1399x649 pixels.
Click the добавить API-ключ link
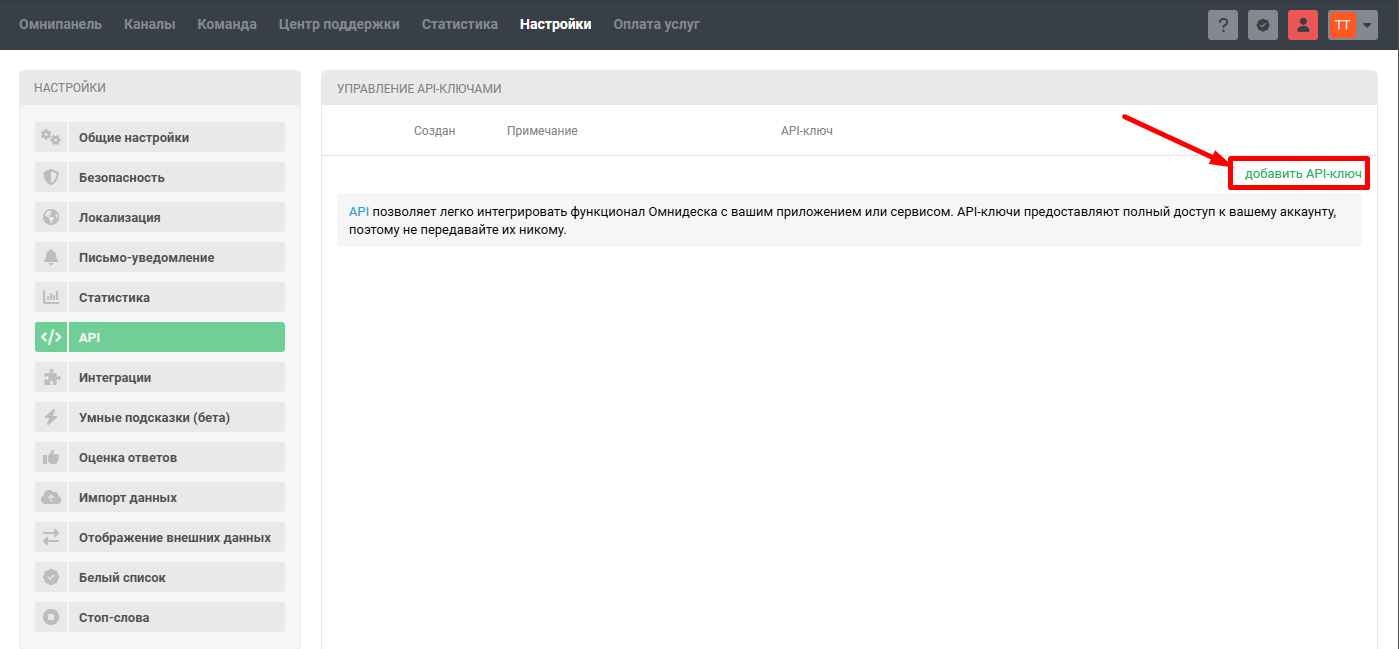pos(1302,174)
